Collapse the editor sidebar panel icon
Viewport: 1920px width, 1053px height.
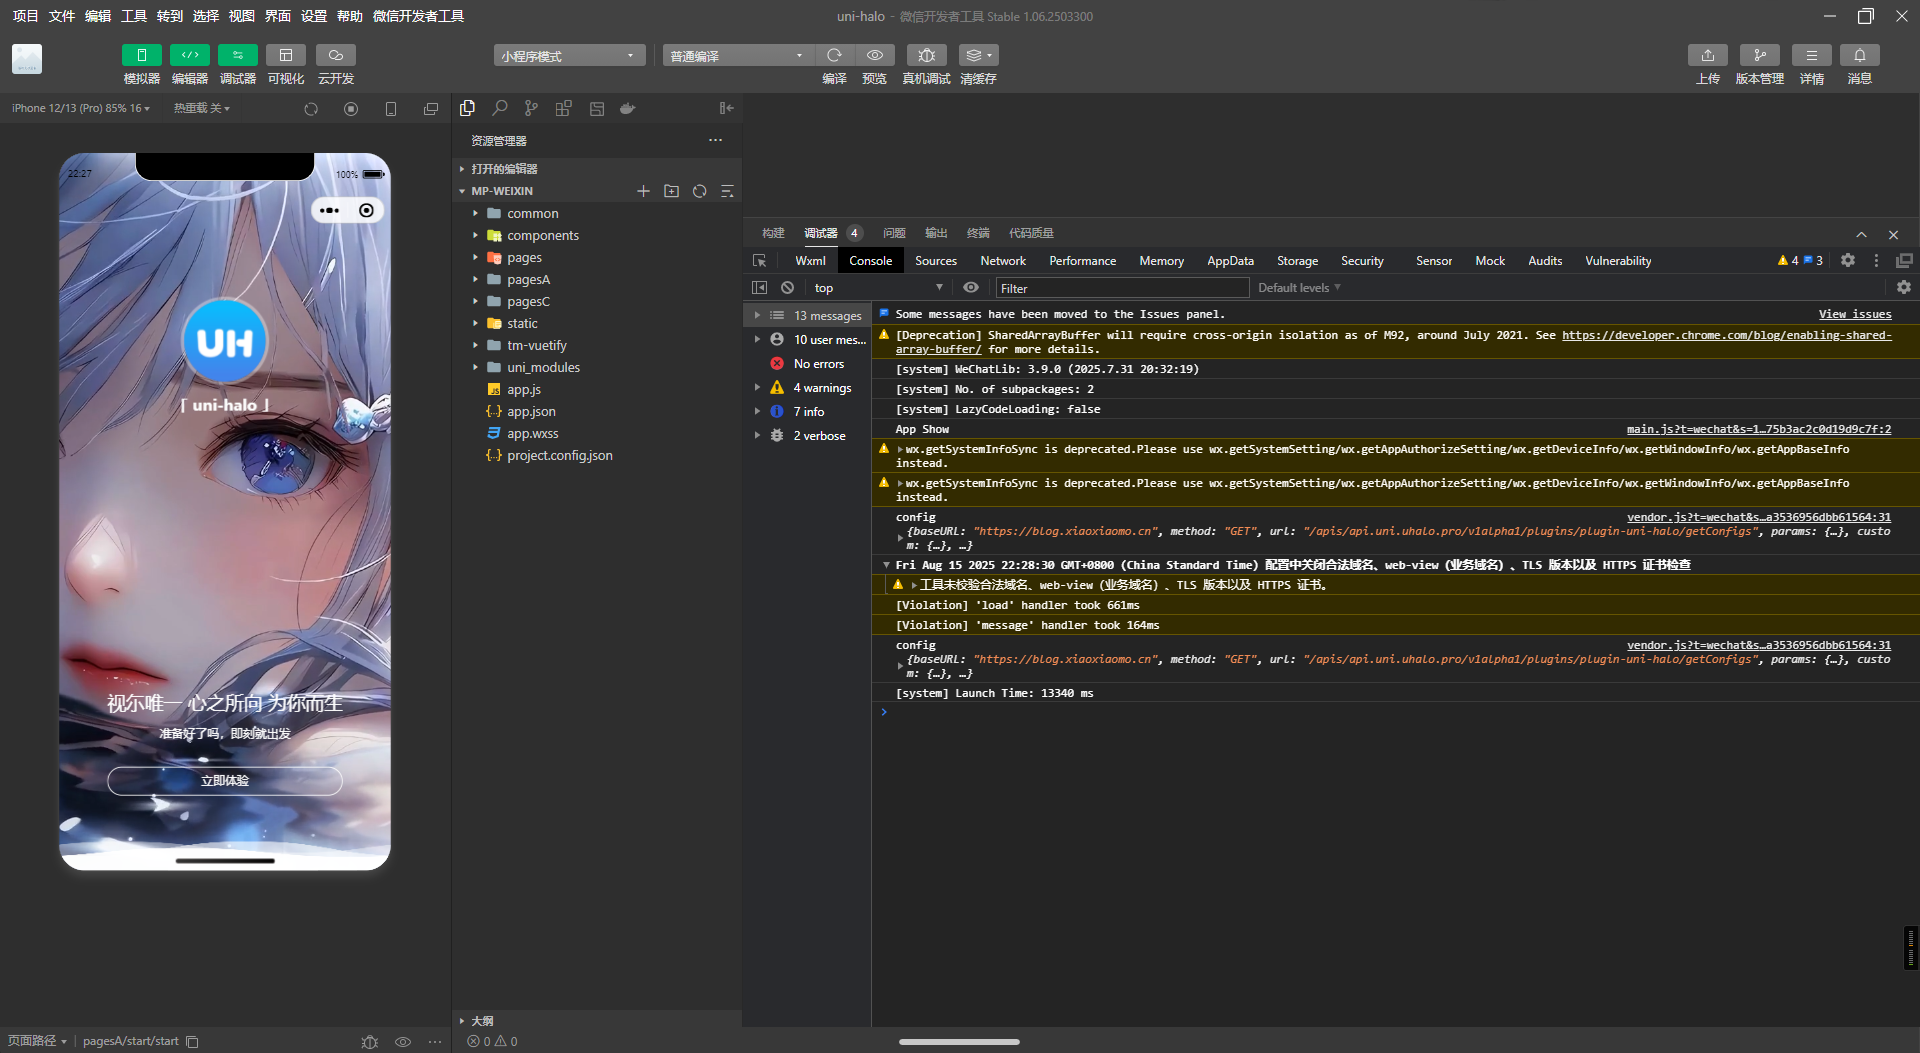point(727,108)
